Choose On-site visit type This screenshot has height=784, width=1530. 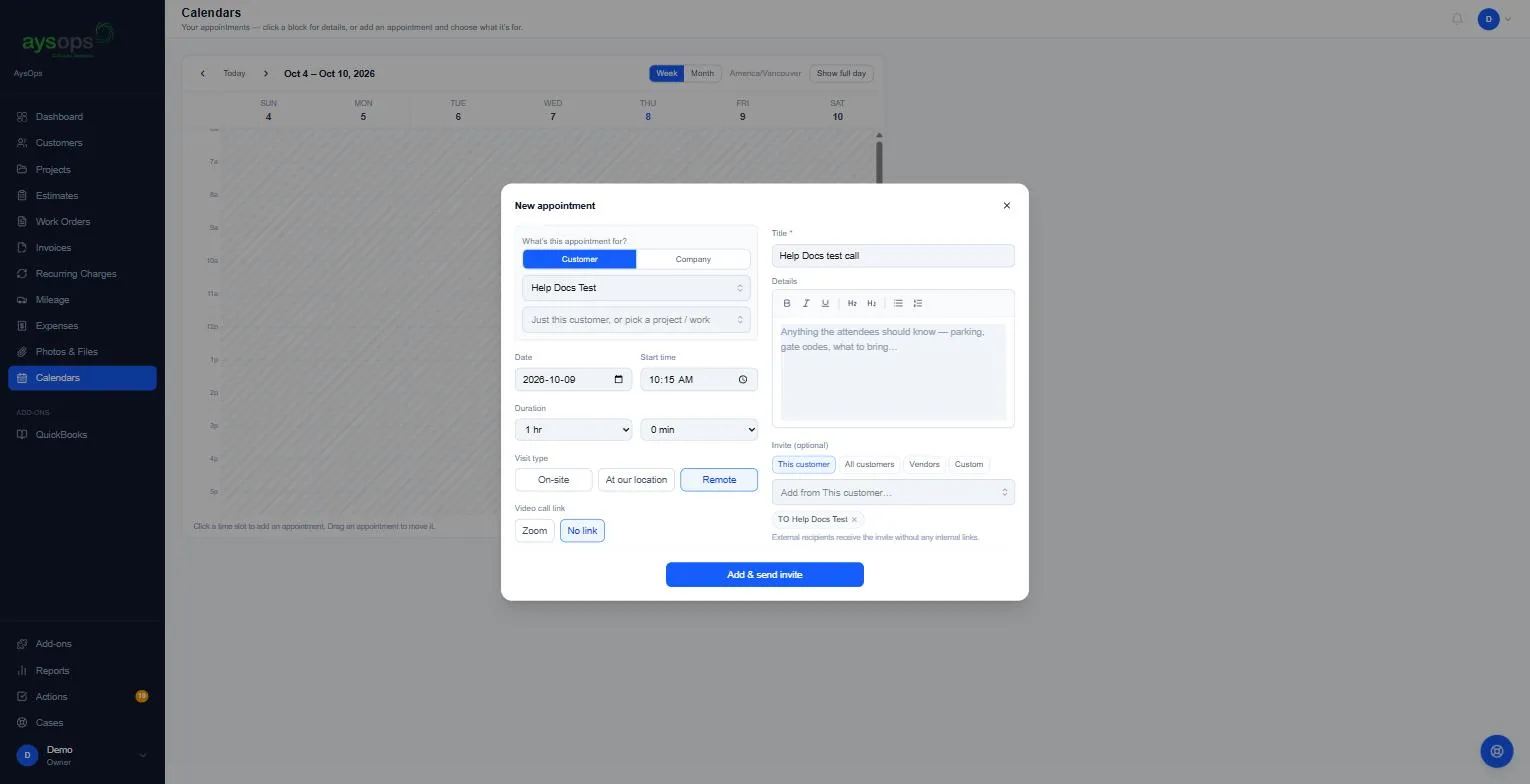554,480
